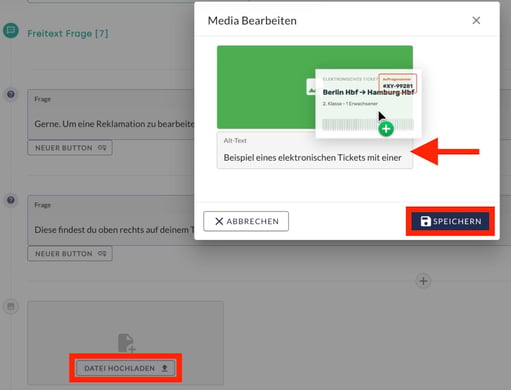511x390 pixels.
Task: Open the Freitext Frage [7] heading
Action: pos(68,34)
